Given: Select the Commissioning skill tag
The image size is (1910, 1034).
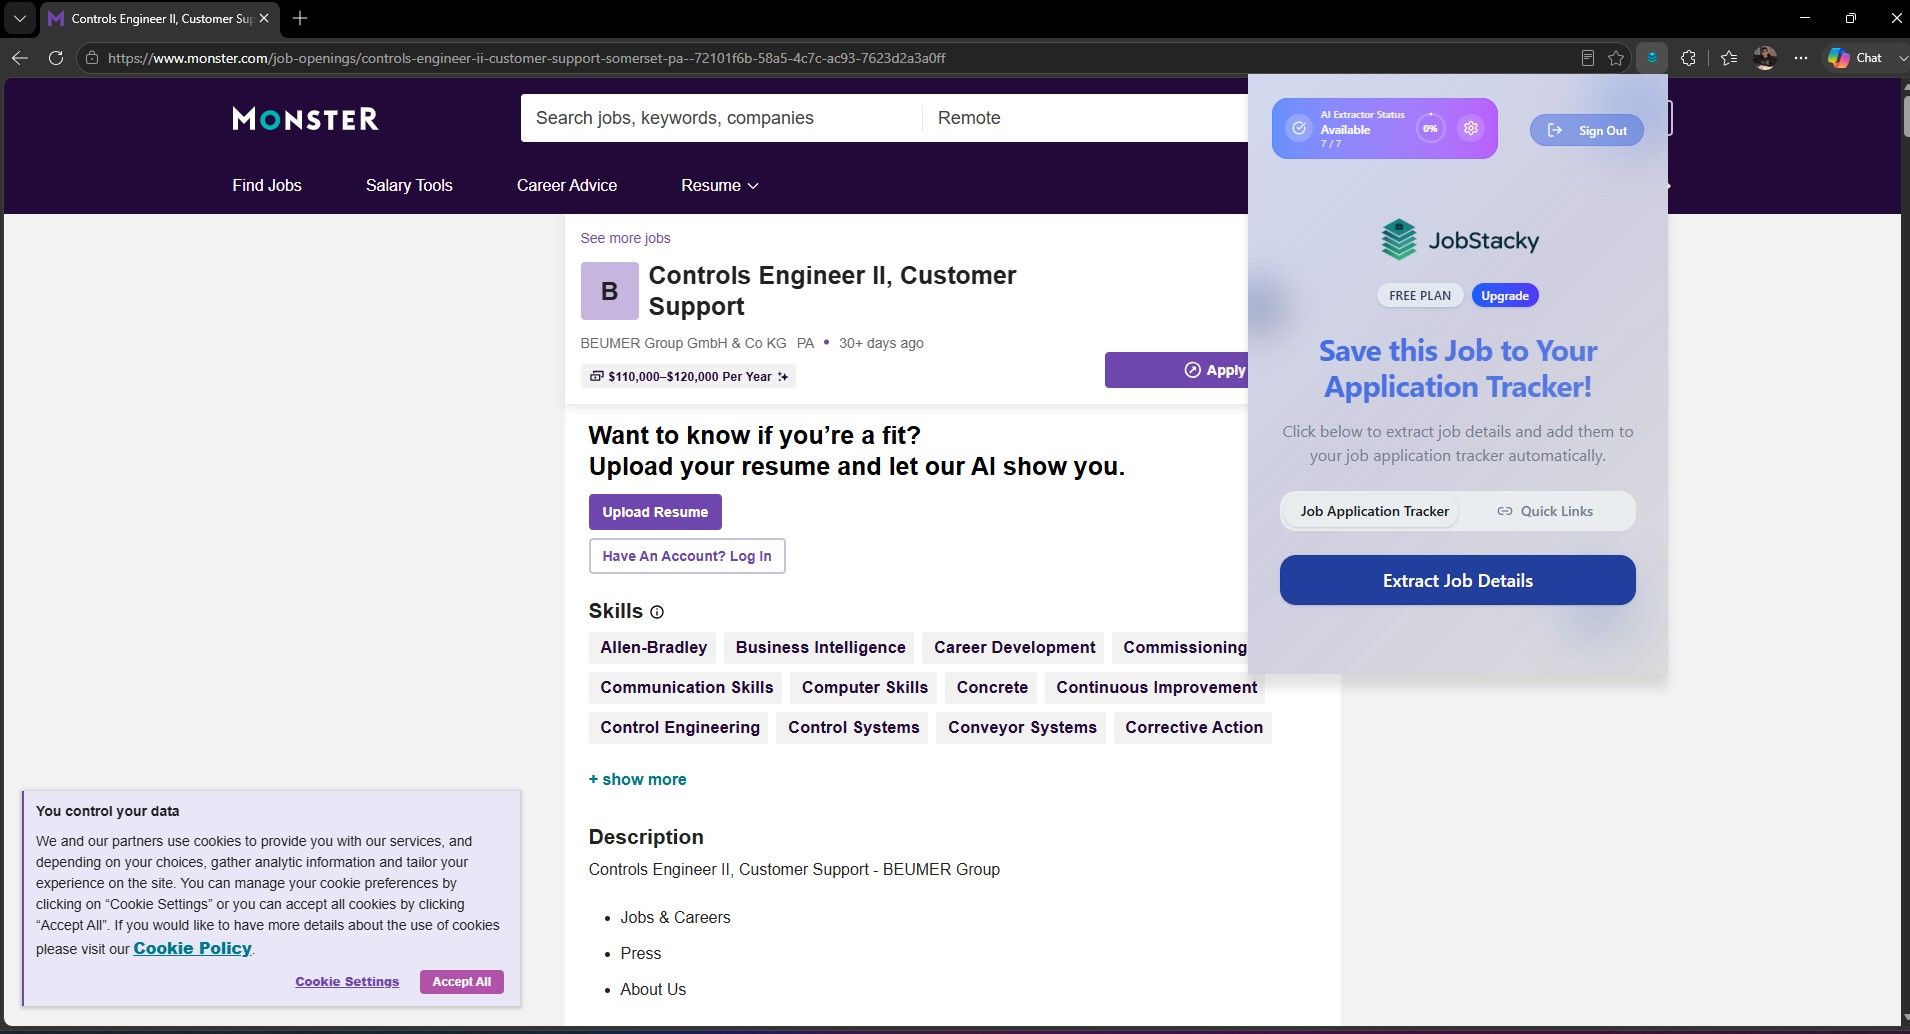Looking at the screenshot, I should click(1180, 647).
